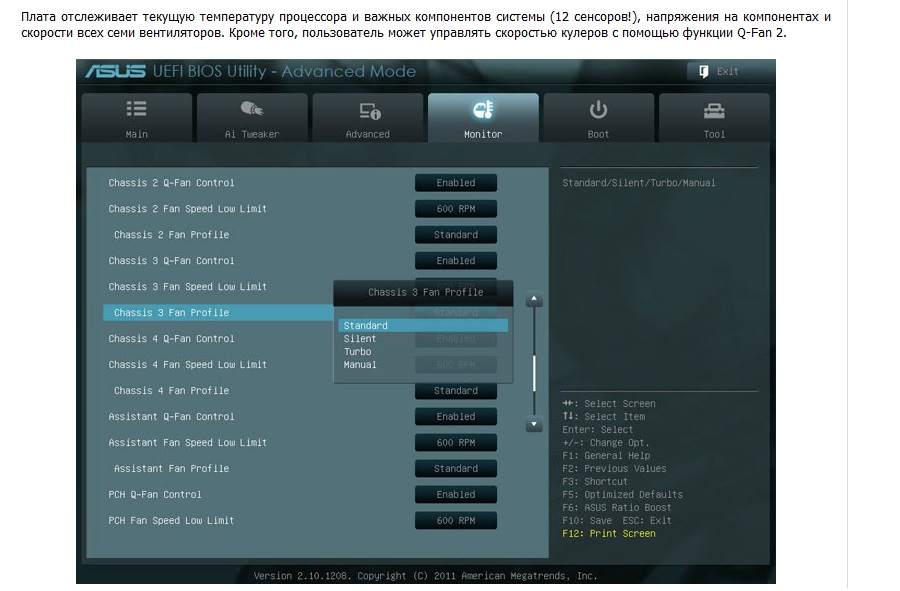Open the Advanced tab icon

(x=368, y=110)
